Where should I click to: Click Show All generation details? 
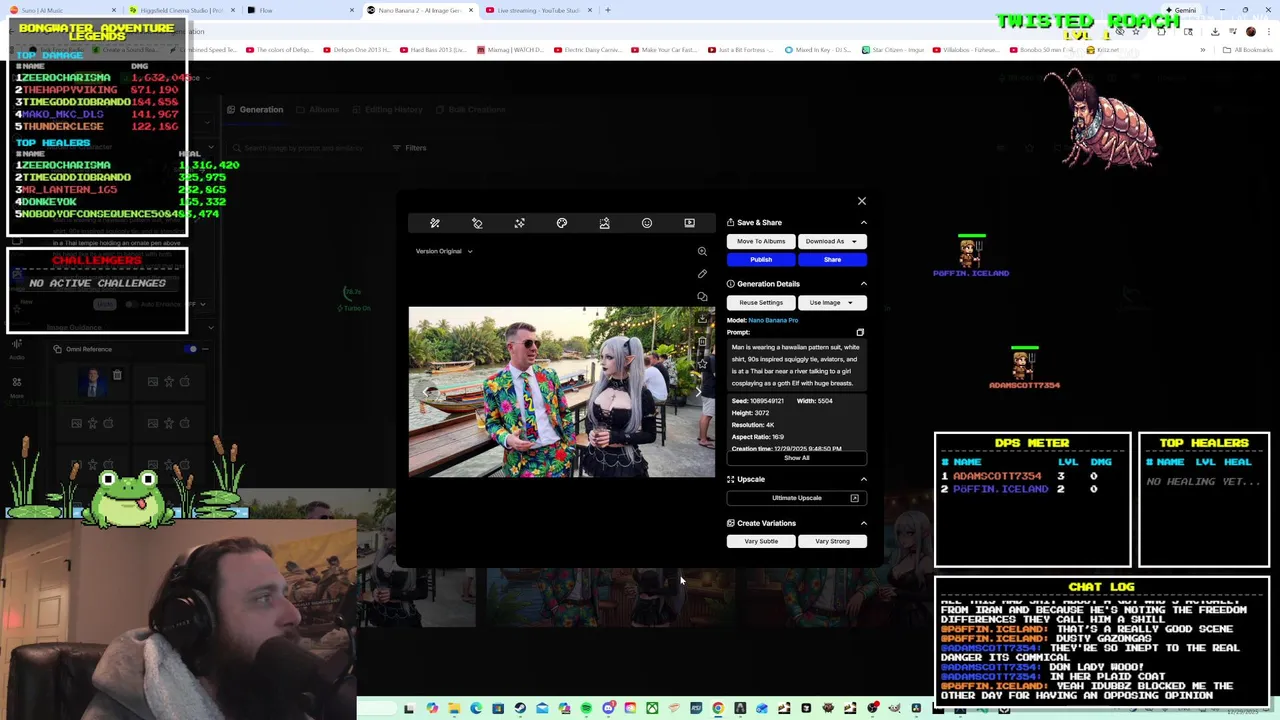(797, 458)
